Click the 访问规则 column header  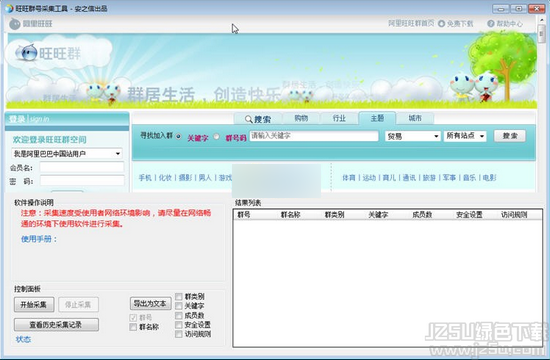click(x=514, y=214)
